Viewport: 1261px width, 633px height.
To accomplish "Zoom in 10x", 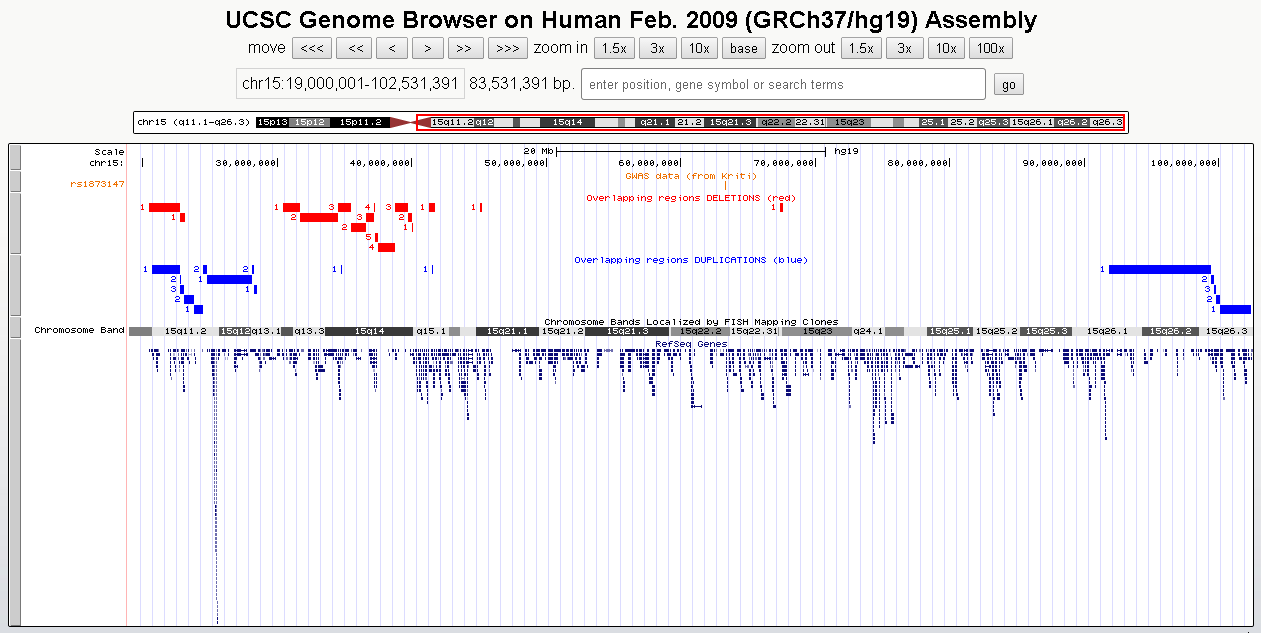I will (699, 48).
